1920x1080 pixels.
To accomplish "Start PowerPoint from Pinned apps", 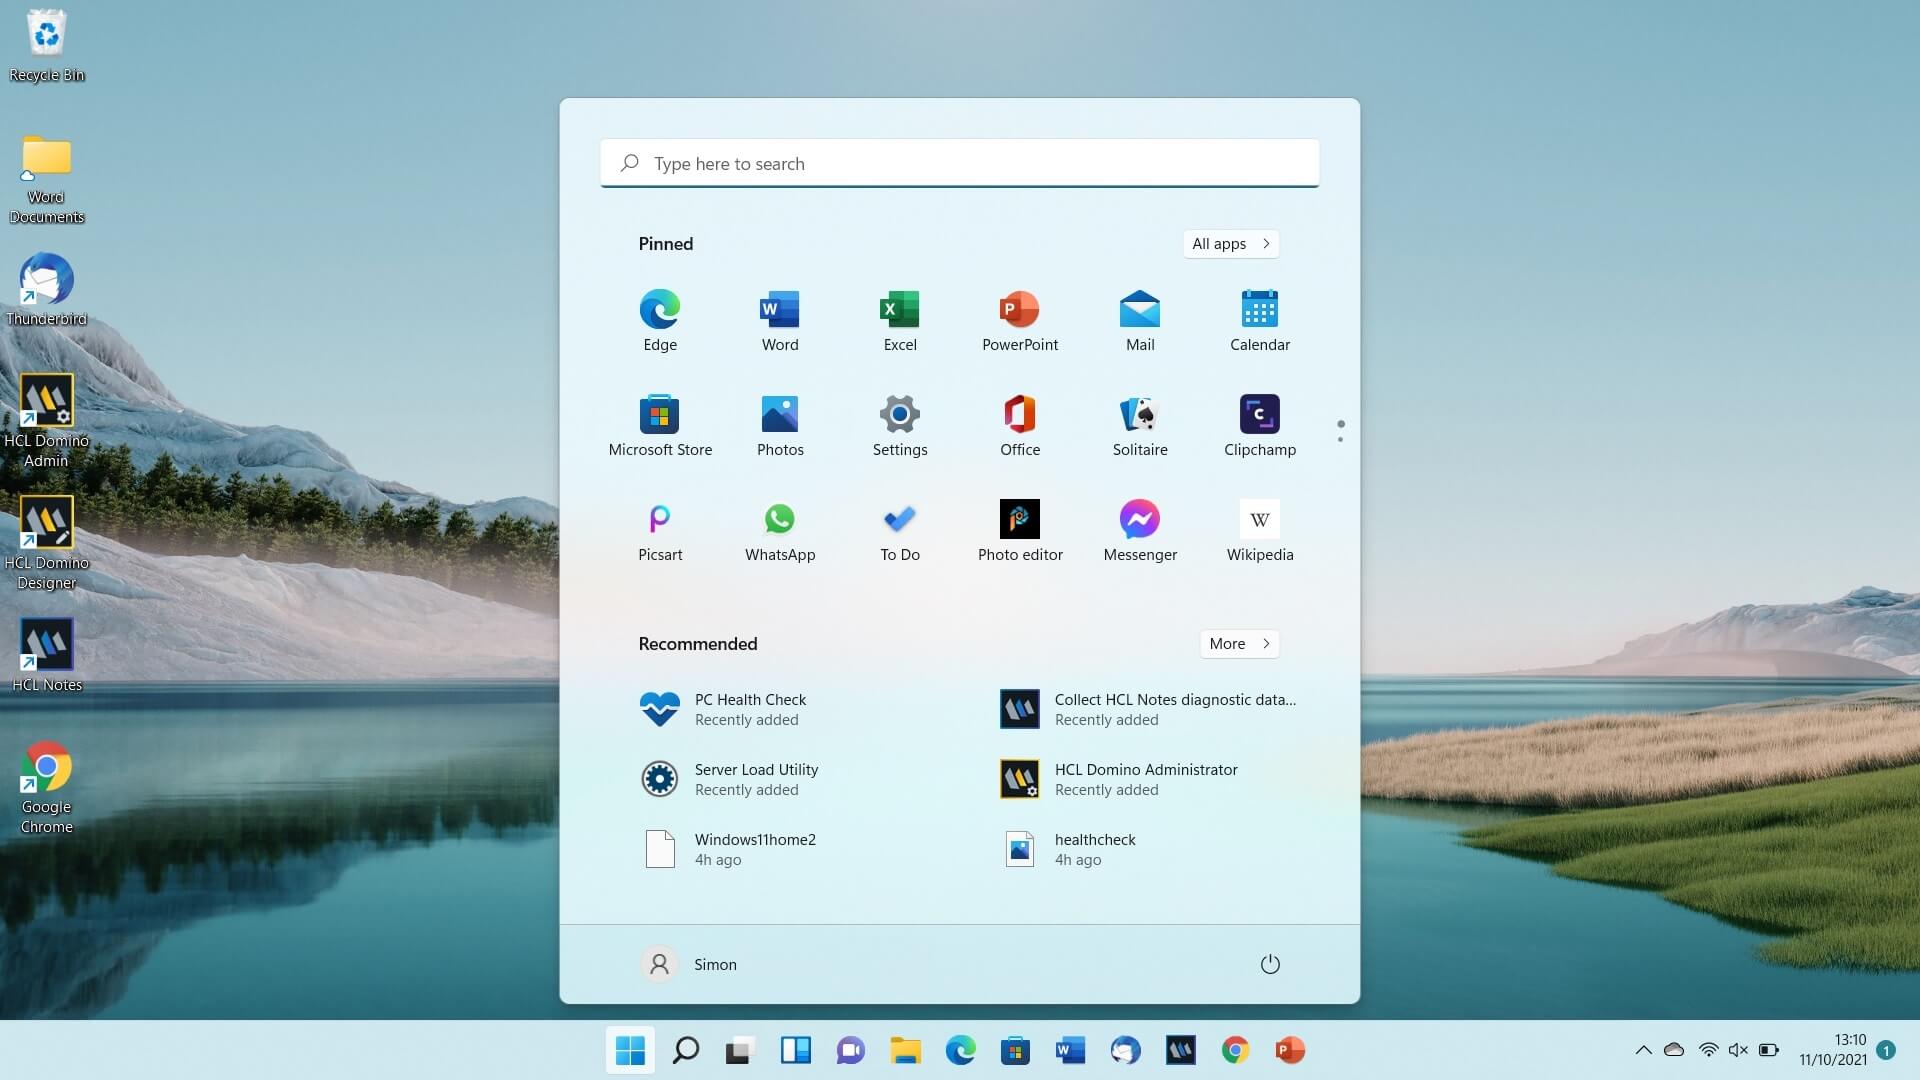I will click(1020, 321).
